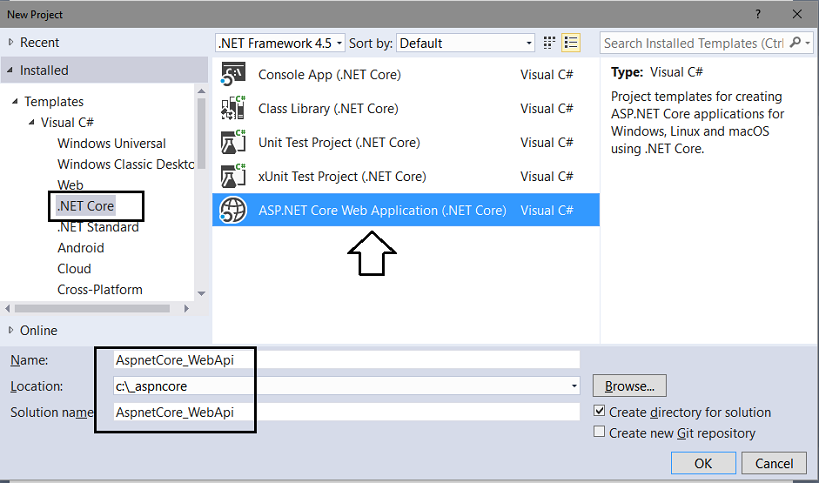Click the tree scroll left arrow
Screen dimensions: 819x483
pos(7,309)
